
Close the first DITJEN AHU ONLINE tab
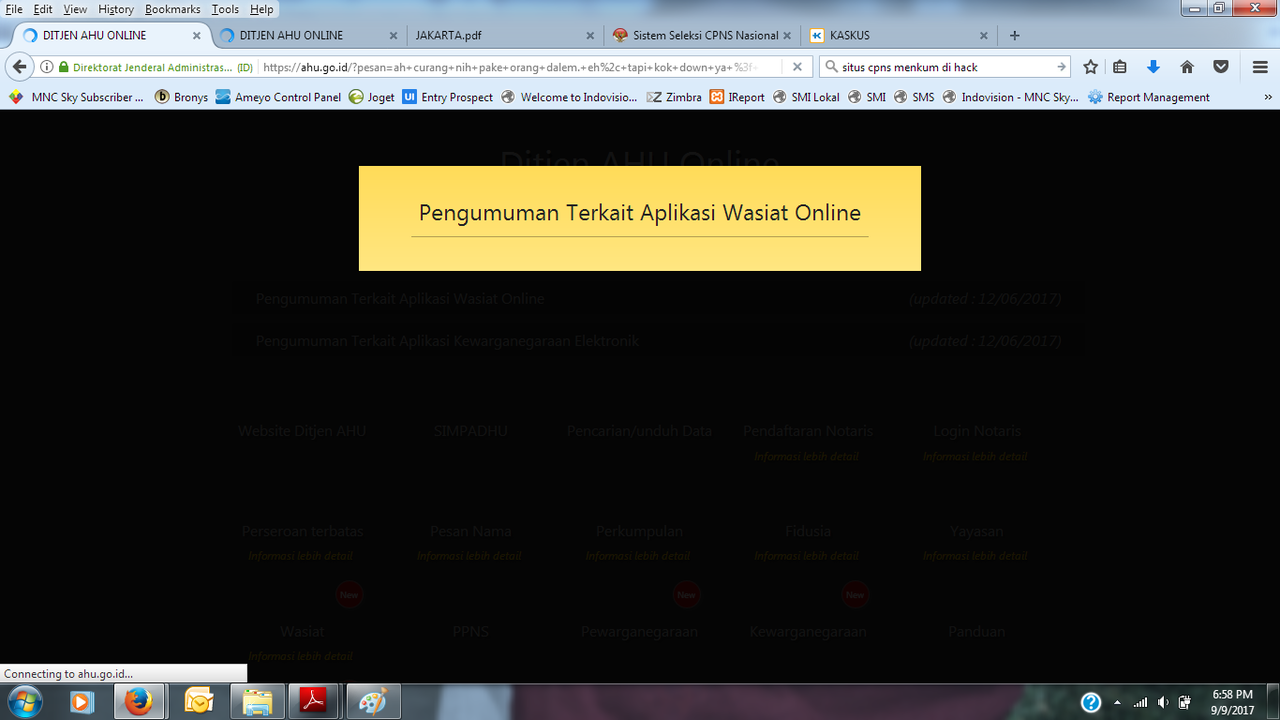click(196, 35)
